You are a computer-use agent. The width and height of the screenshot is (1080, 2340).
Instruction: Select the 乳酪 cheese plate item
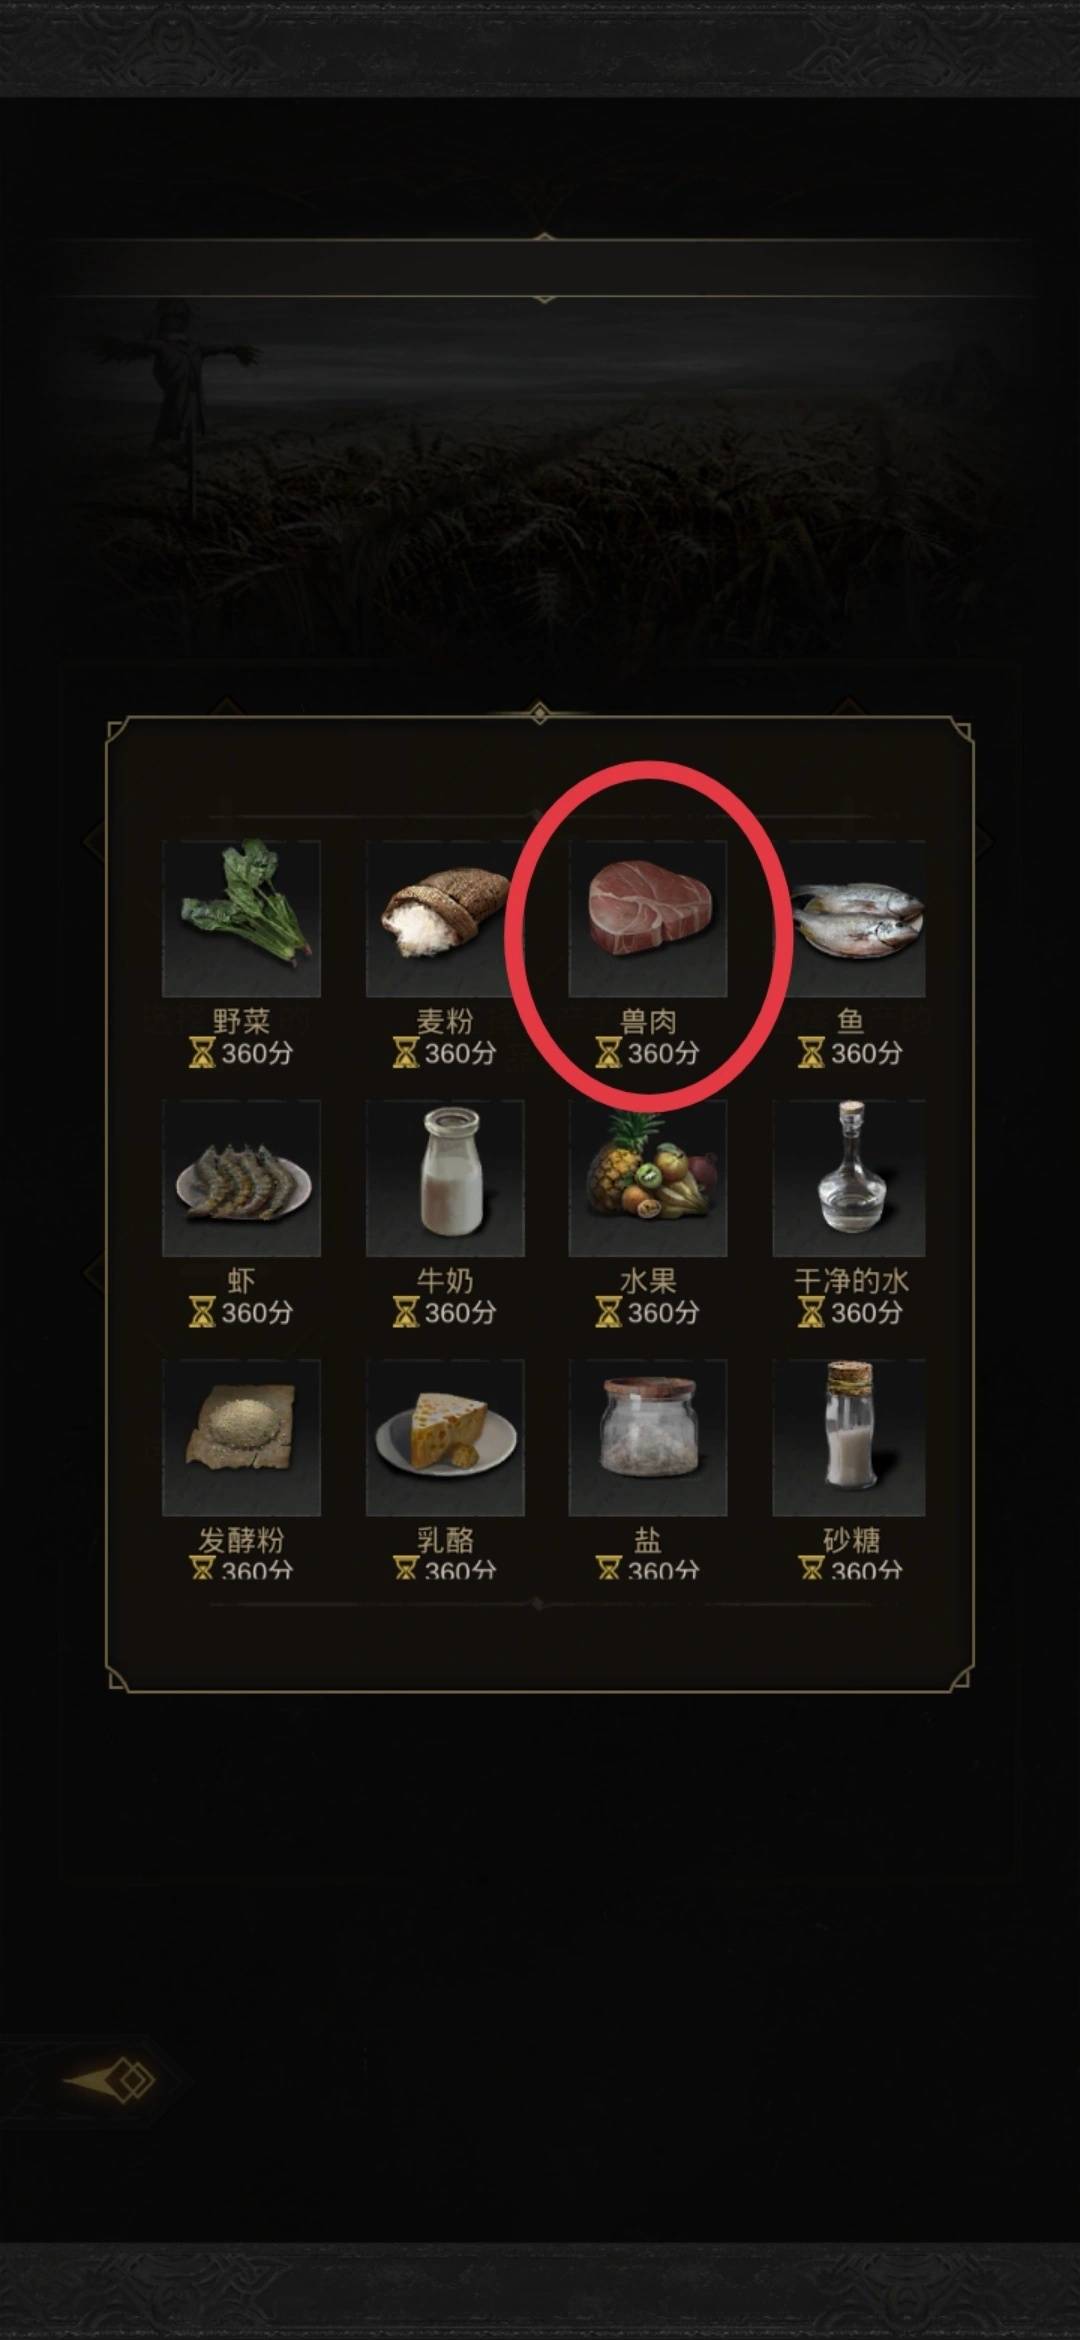(x=445, y=1437)
